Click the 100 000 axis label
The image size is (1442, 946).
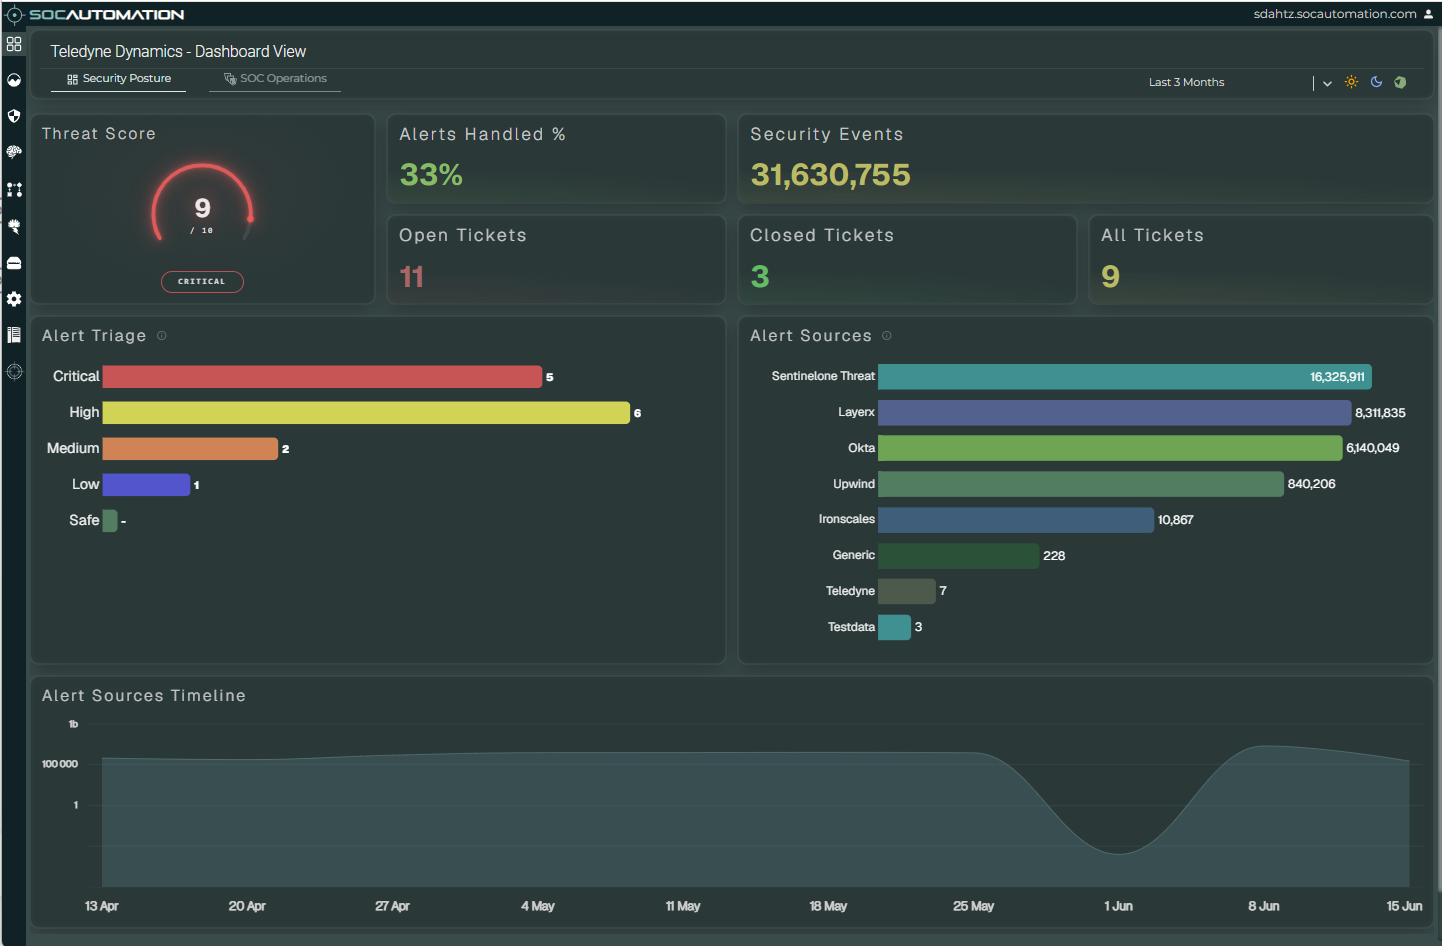pos(60,764)
